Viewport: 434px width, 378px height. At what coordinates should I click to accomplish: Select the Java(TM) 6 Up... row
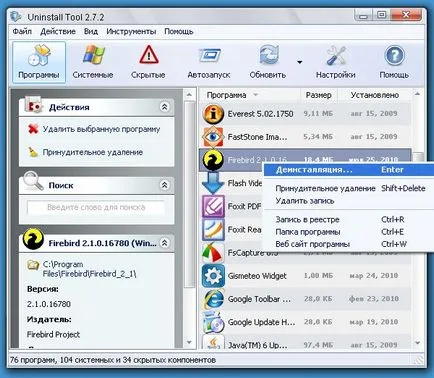coord(305,342)
